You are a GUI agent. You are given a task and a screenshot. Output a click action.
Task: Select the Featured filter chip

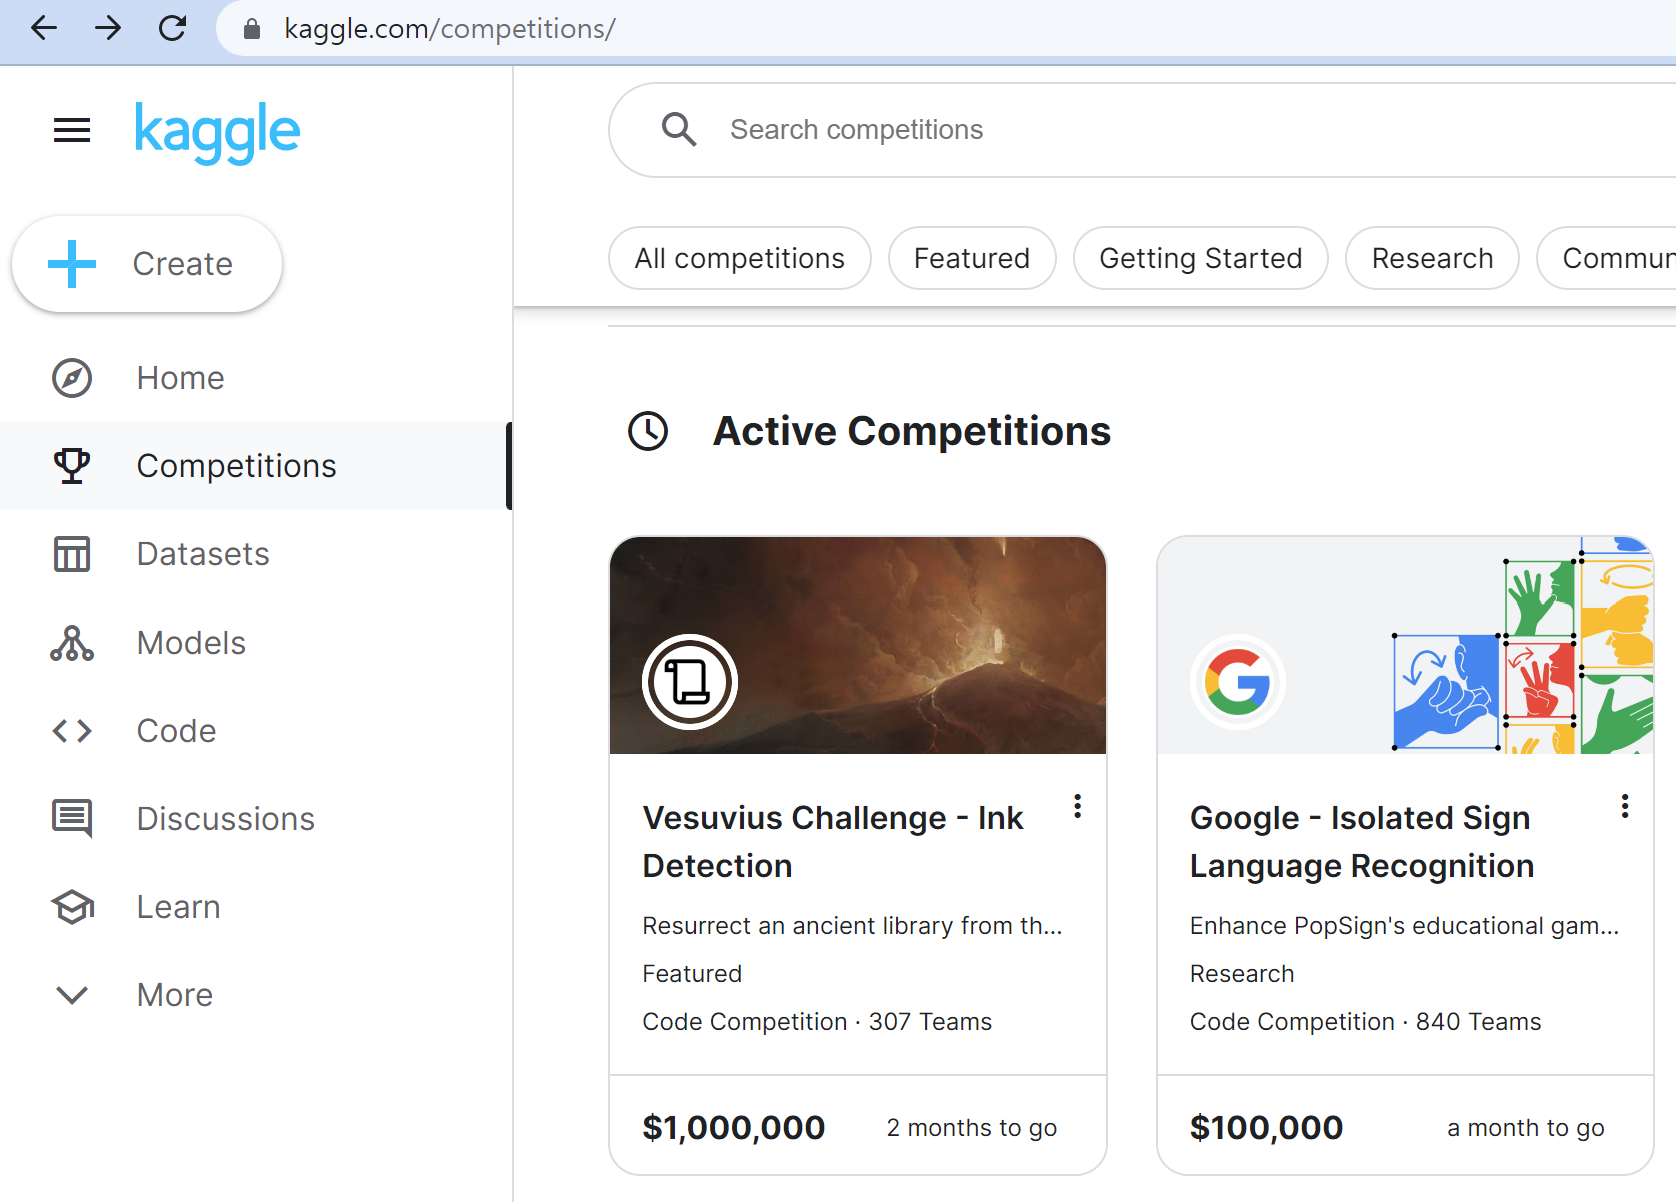[x=972, y=258]
